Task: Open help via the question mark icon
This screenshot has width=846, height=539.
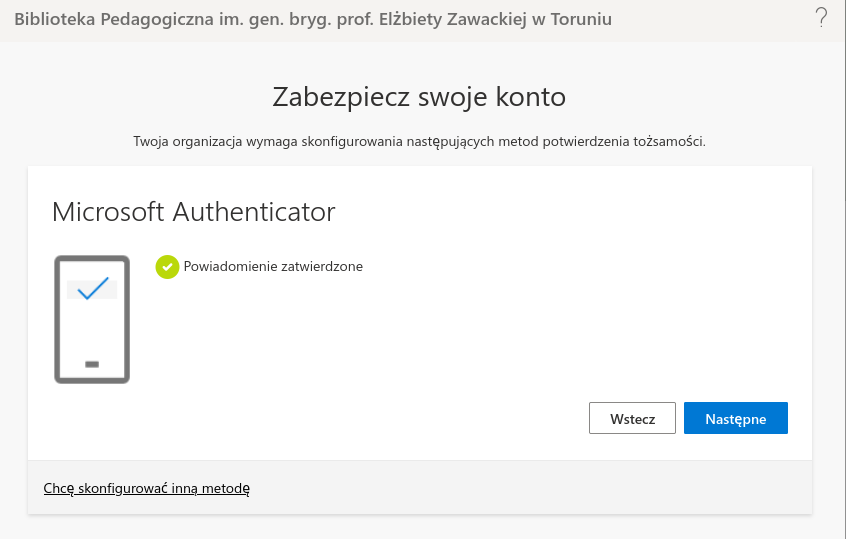Action: coord(822,17)
